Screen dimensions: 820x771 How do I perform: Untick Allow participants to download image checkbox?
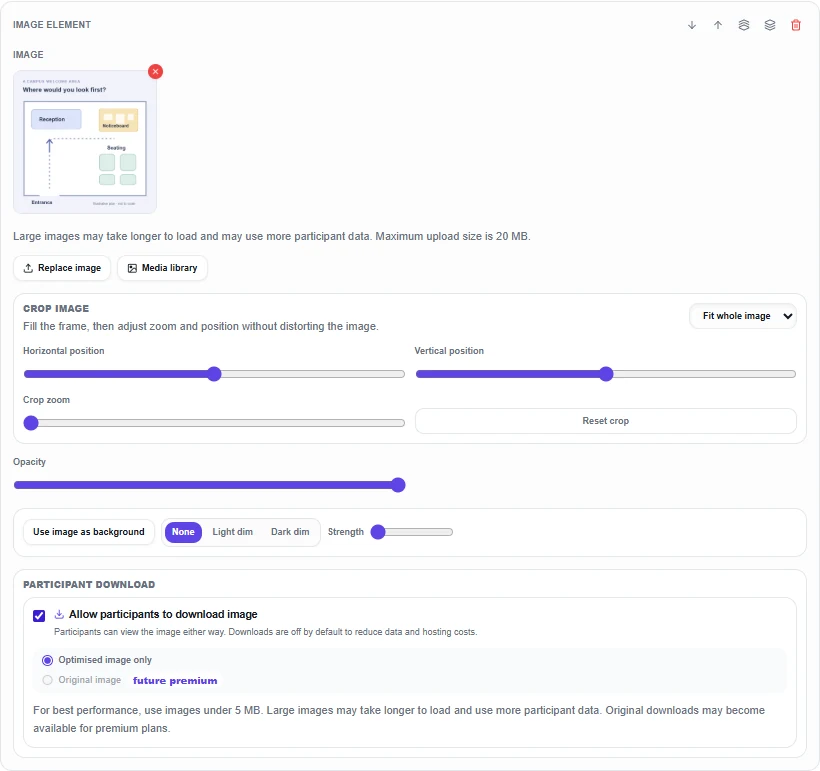39,616
